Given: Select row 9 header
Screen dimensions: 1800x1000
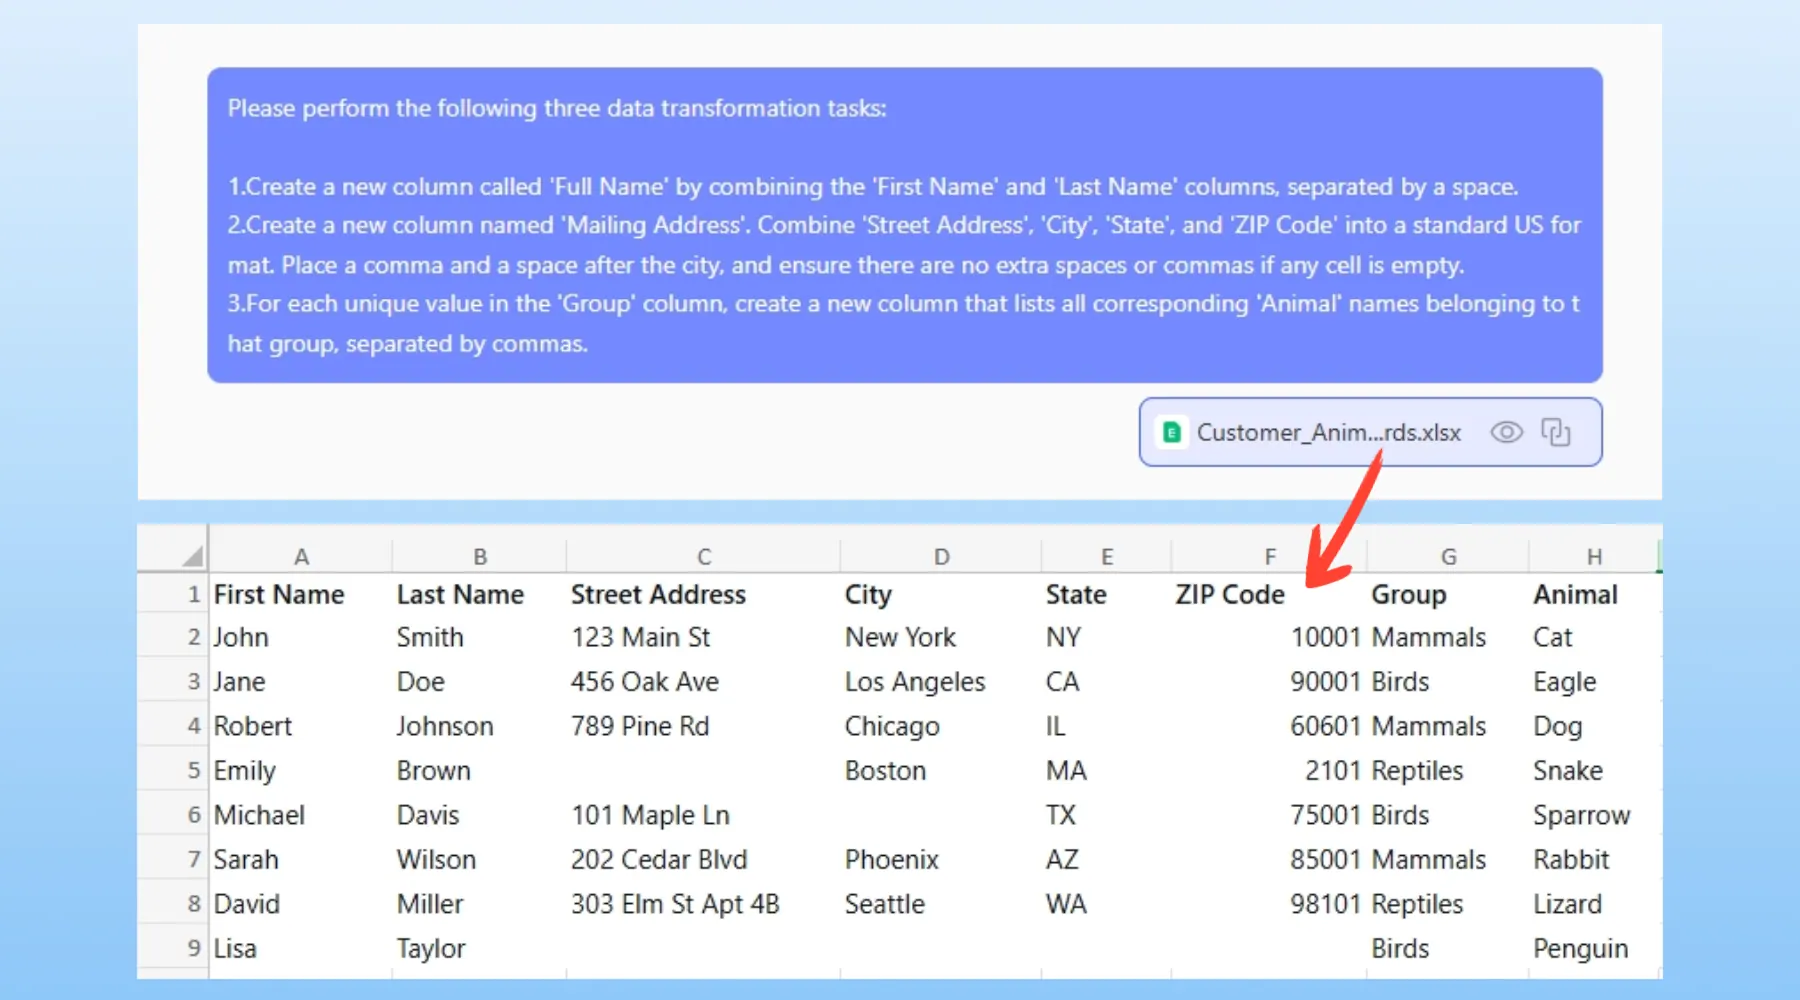Looking at the screenshot, I should tap(193, 948).
